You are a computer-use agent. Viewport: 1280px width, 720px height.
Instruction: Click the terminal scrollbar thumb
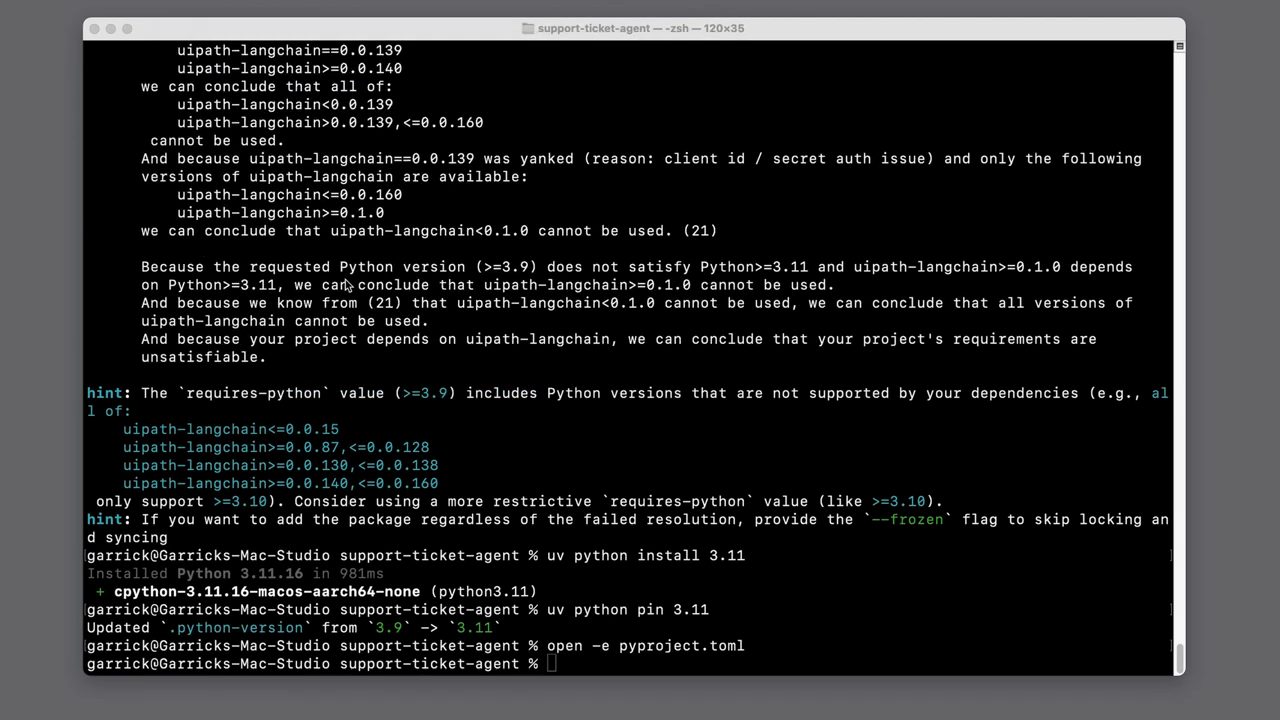pyautogui.click(x=1180, y=659)
